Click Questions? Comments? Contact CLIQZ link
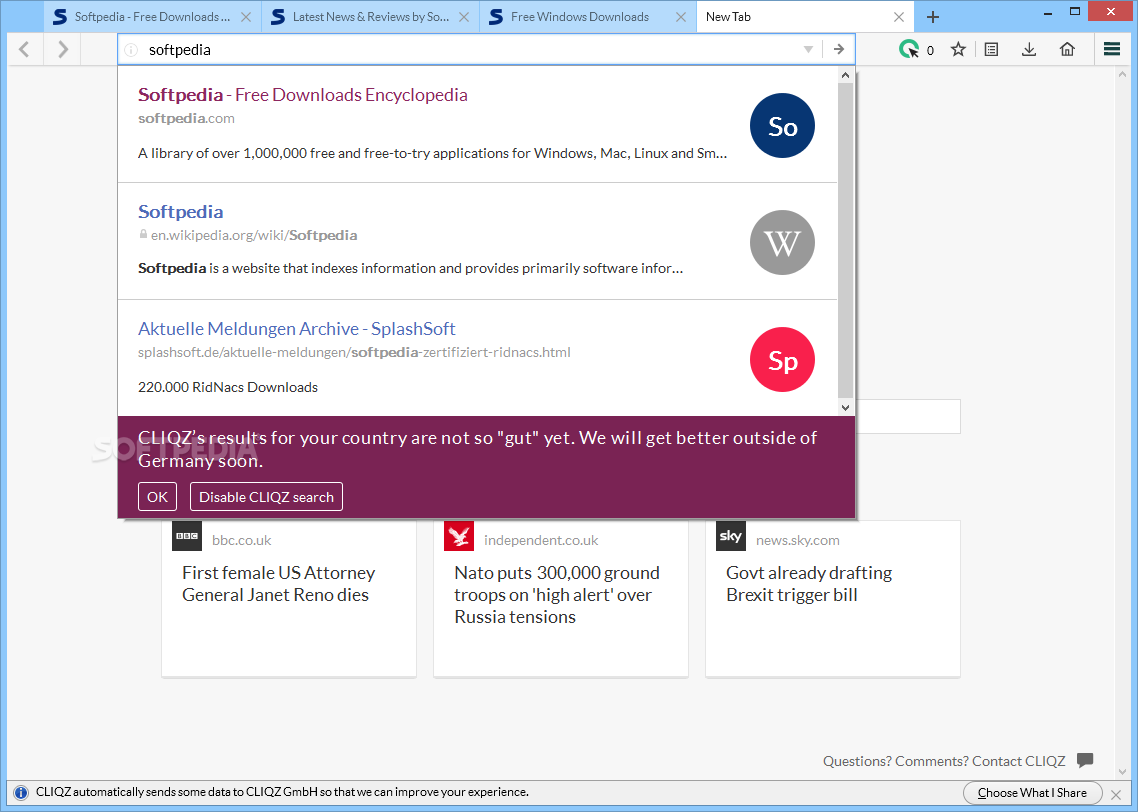Viewport: 1138px width, 812px height. click(x=944, y=761)
